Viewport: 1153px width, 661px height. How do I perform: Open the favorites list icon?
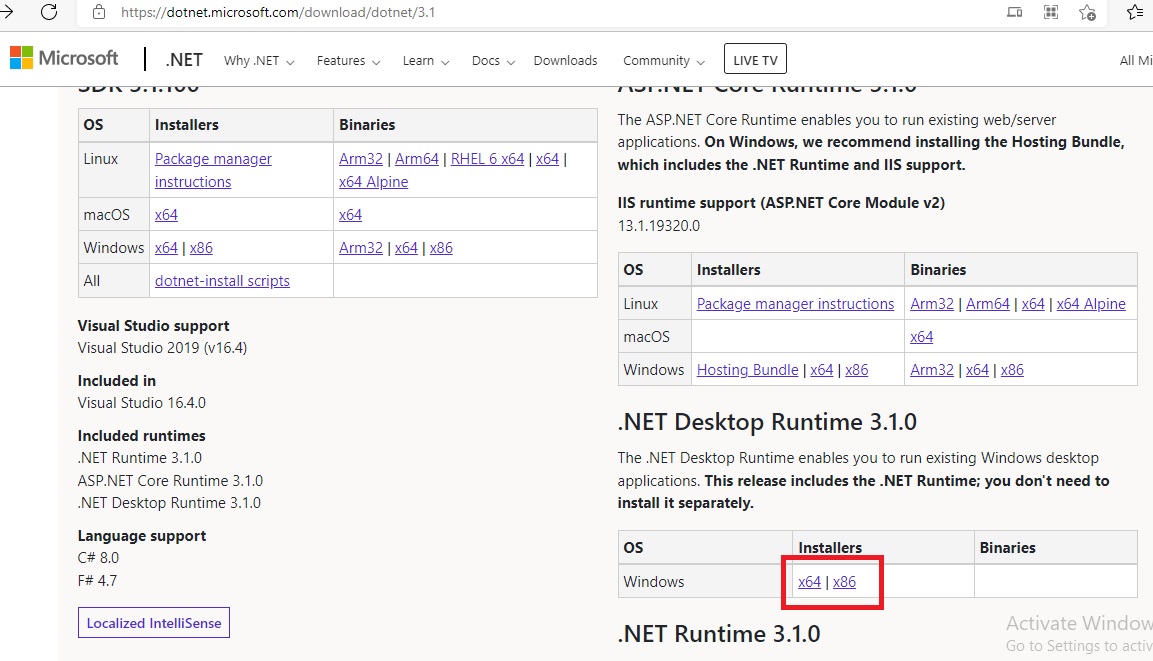[x=1135, y=12]
